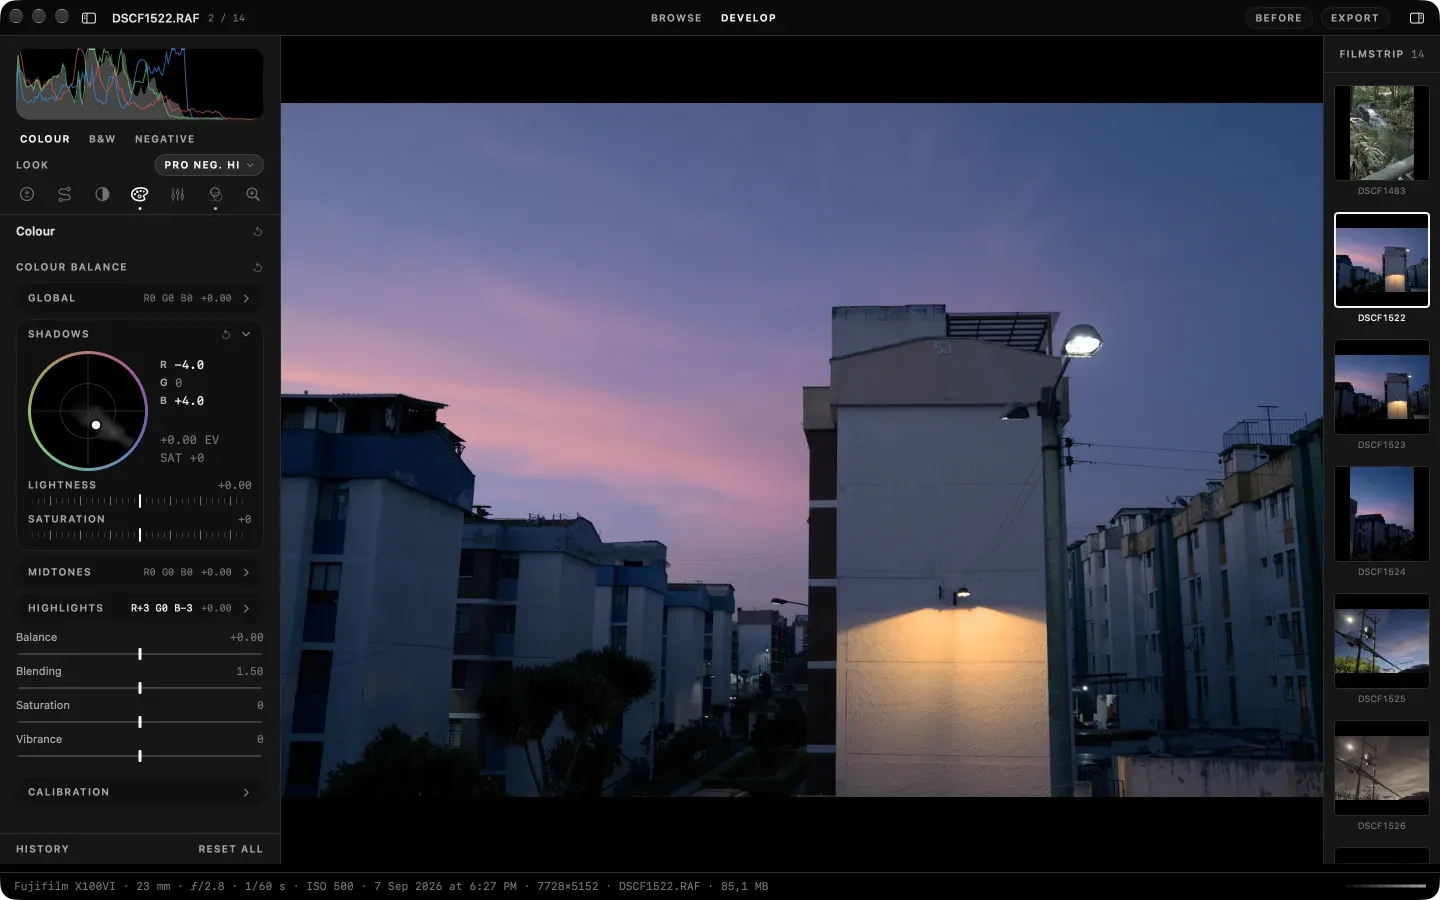Viewport: 1440px width, 900px height.
Task: Click the Vibrance slider
Action: pos(140,756)
